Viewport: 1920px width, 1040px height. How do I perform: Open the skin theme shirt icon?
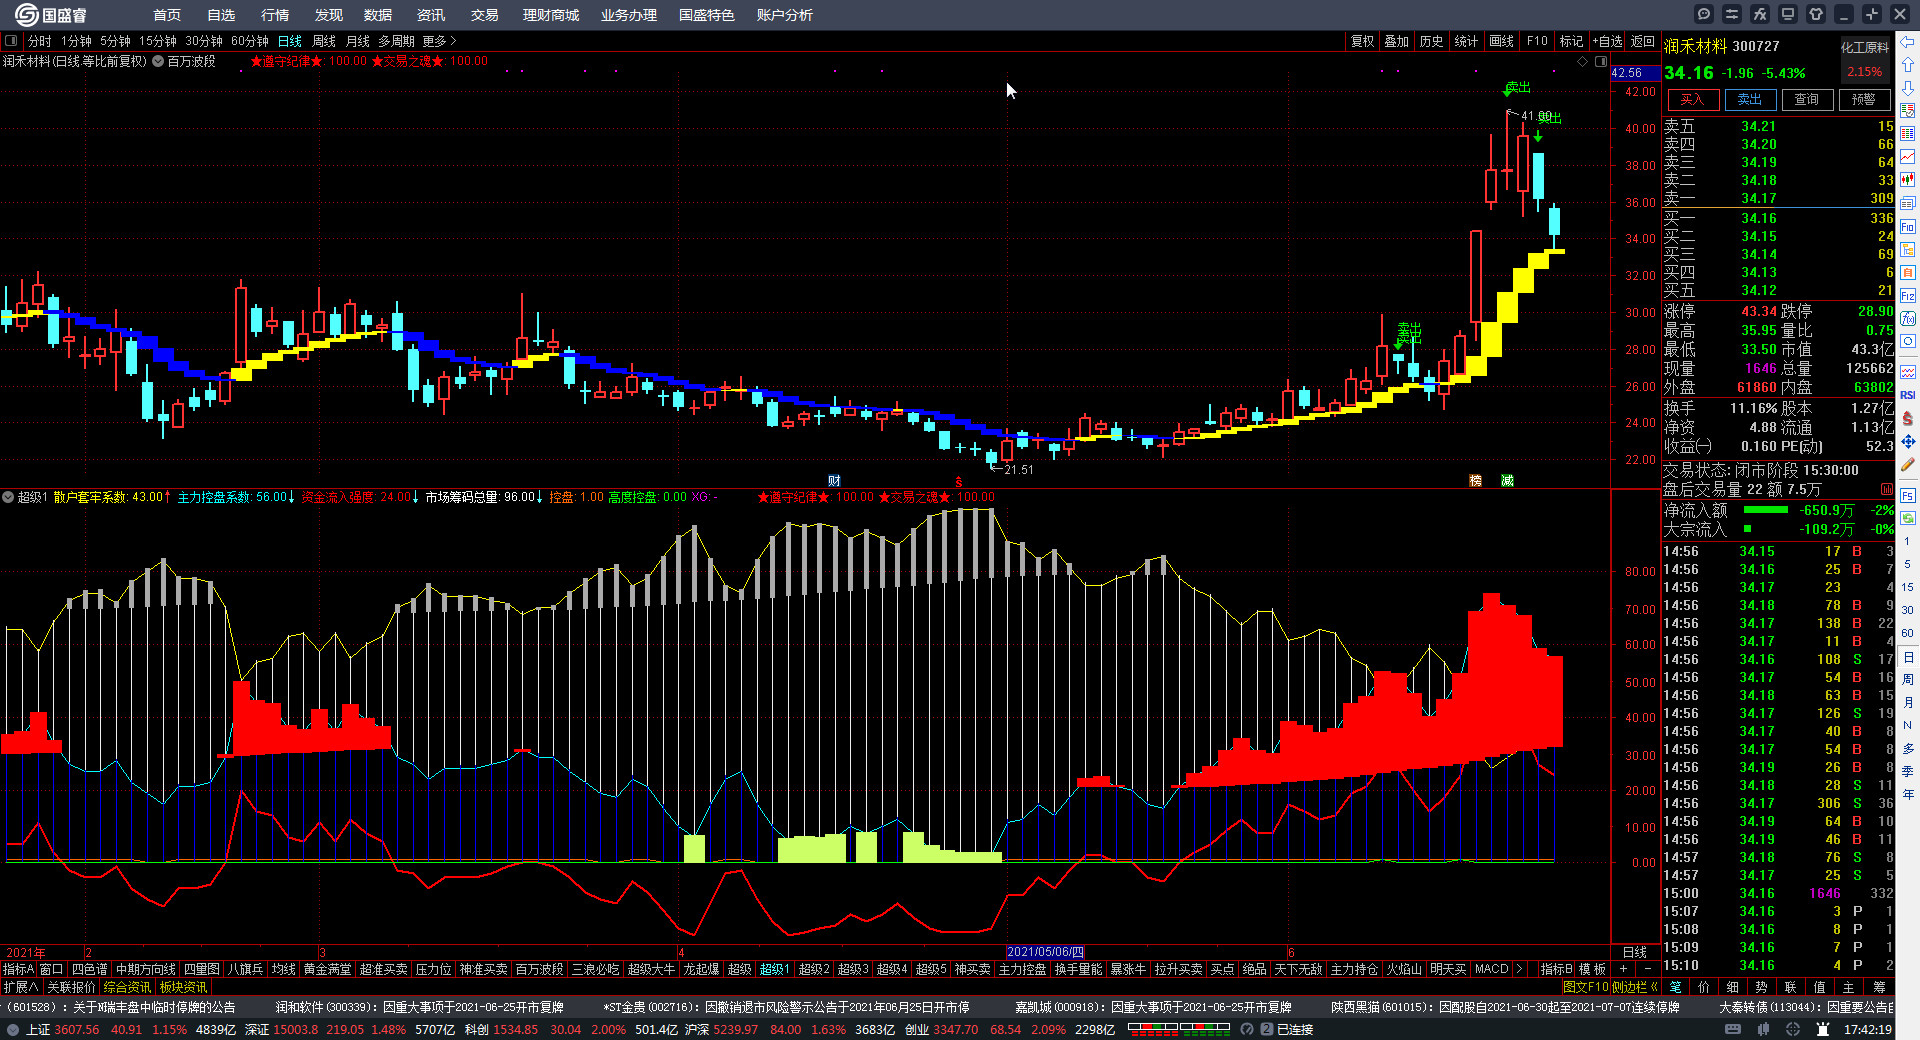click(1816, 14)
